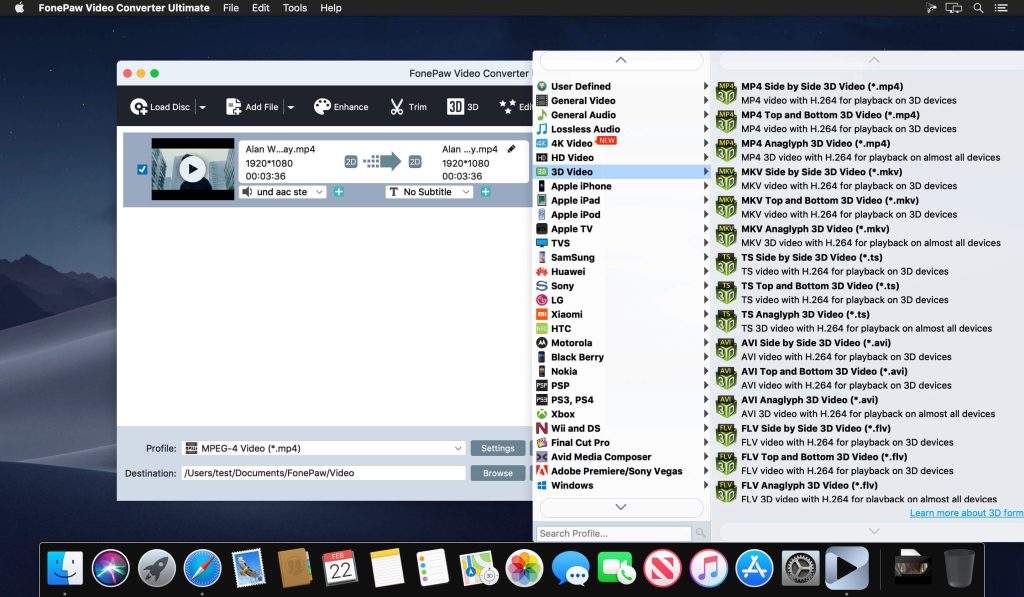The width and height of the screenshot is (1024, 597).
Task: Open the Tools menu in the menu bar
Action: pos(294,8)
